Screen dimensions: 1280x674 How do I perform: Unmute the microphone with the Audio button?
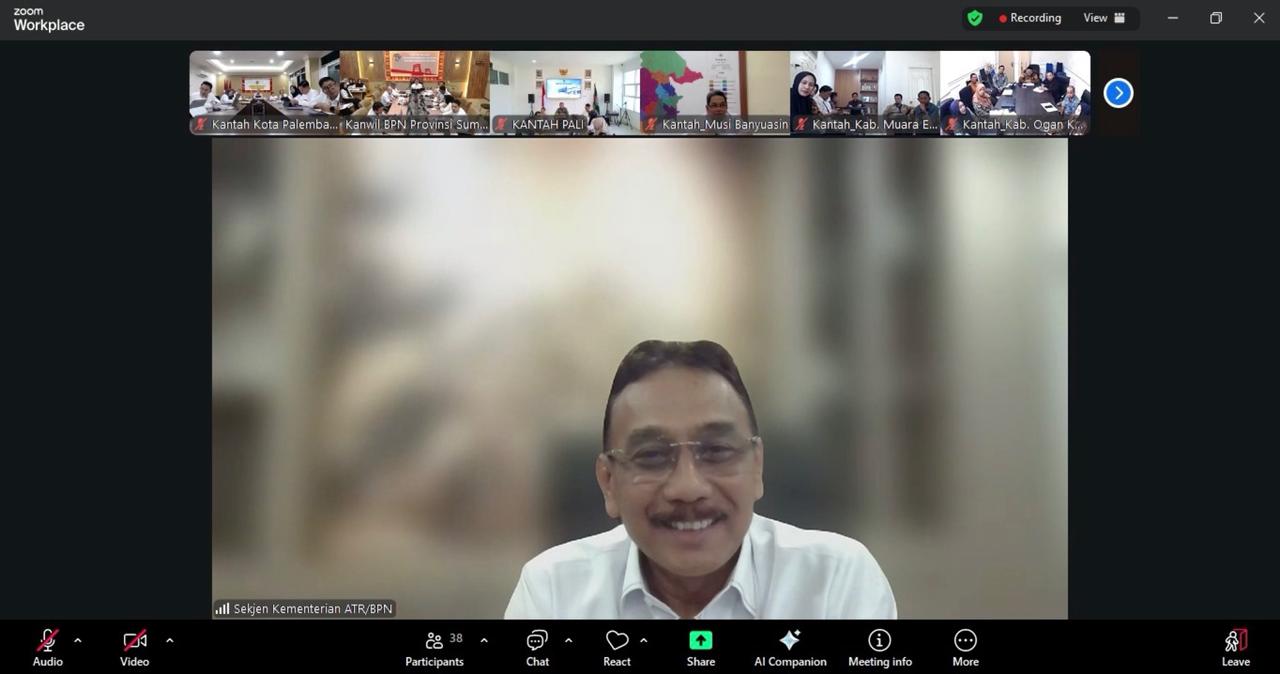tap(47, 647)
